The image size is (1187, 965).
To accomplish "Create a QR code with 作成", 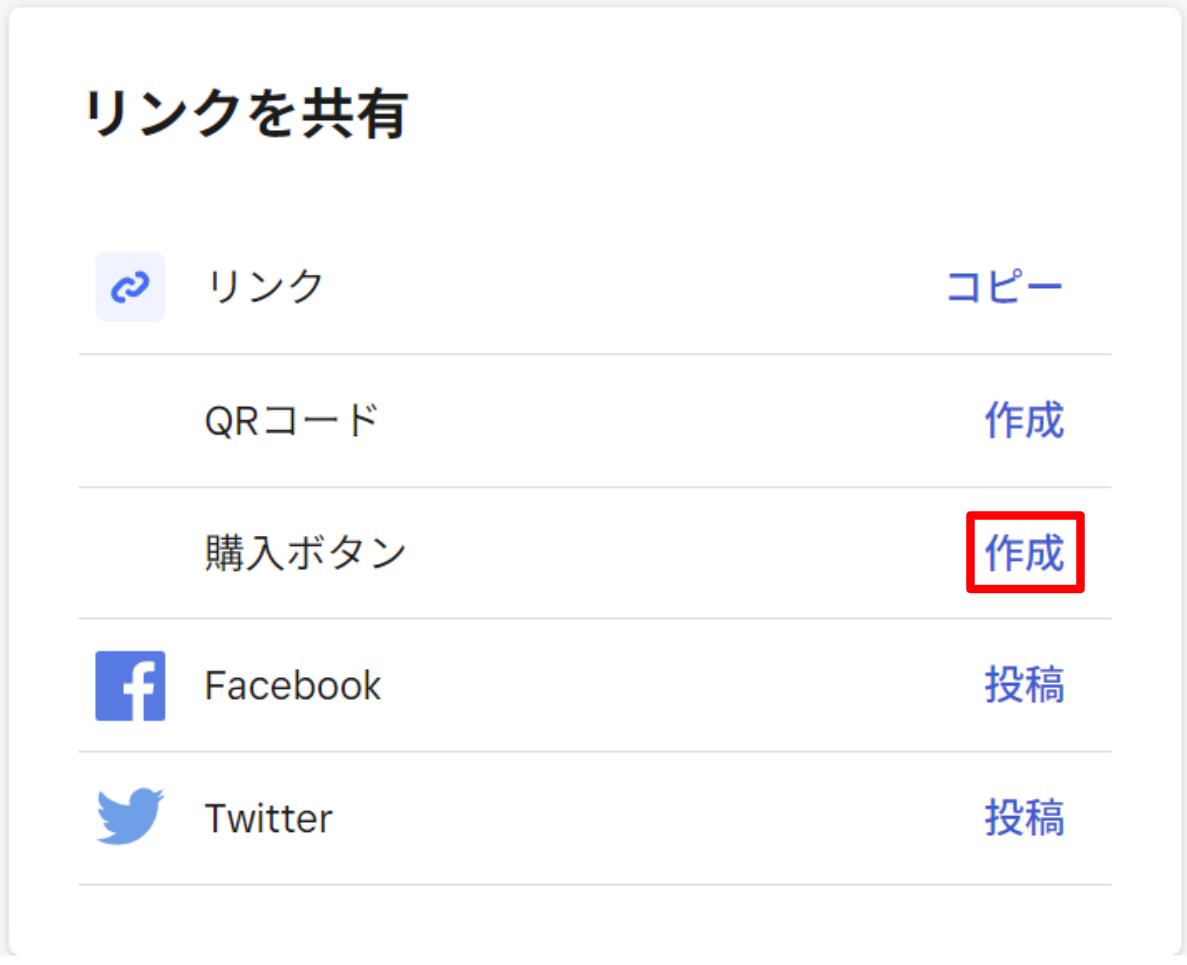I will (1024, 421).
